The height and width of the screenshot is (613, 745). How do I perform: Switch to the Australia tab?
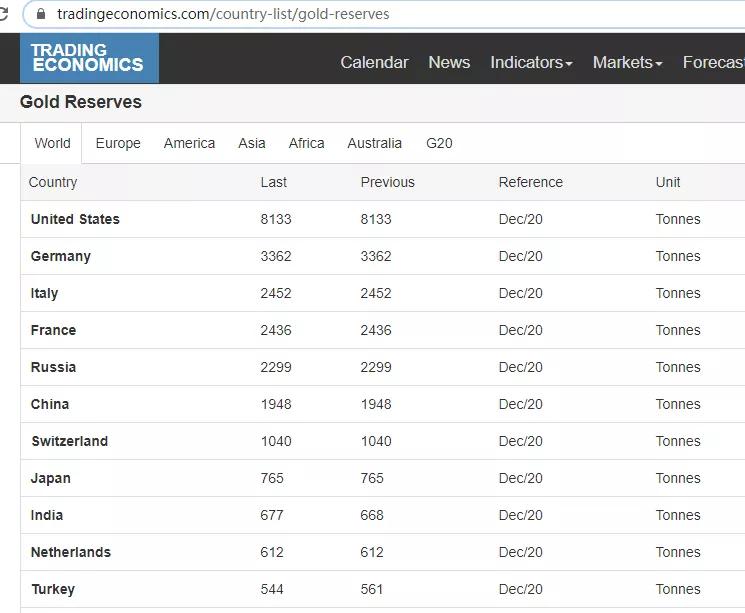[374, 143]
